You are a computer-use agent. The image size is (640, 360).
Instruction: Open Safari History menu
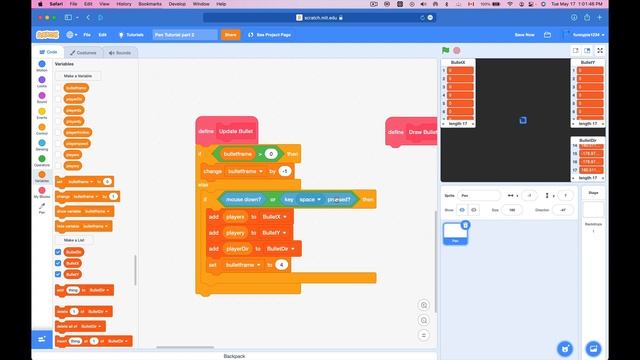coord(124,4)
